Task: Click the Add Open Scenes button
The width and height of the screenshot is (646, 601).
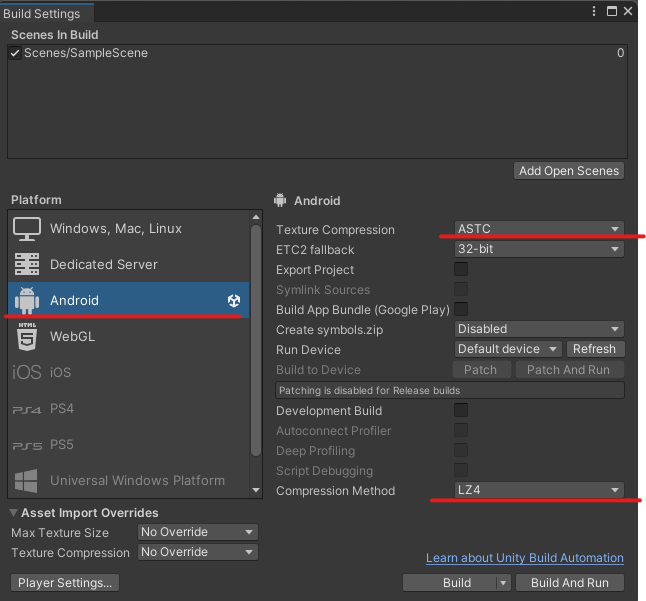Action: [x=569, y=171]
